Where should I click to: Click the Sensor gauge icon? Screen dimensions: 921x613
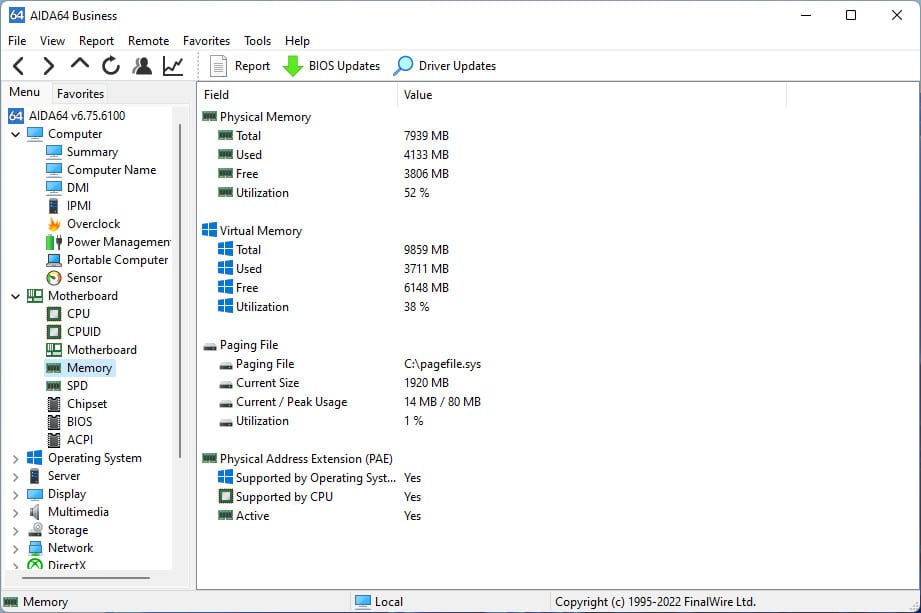point(54,278)
